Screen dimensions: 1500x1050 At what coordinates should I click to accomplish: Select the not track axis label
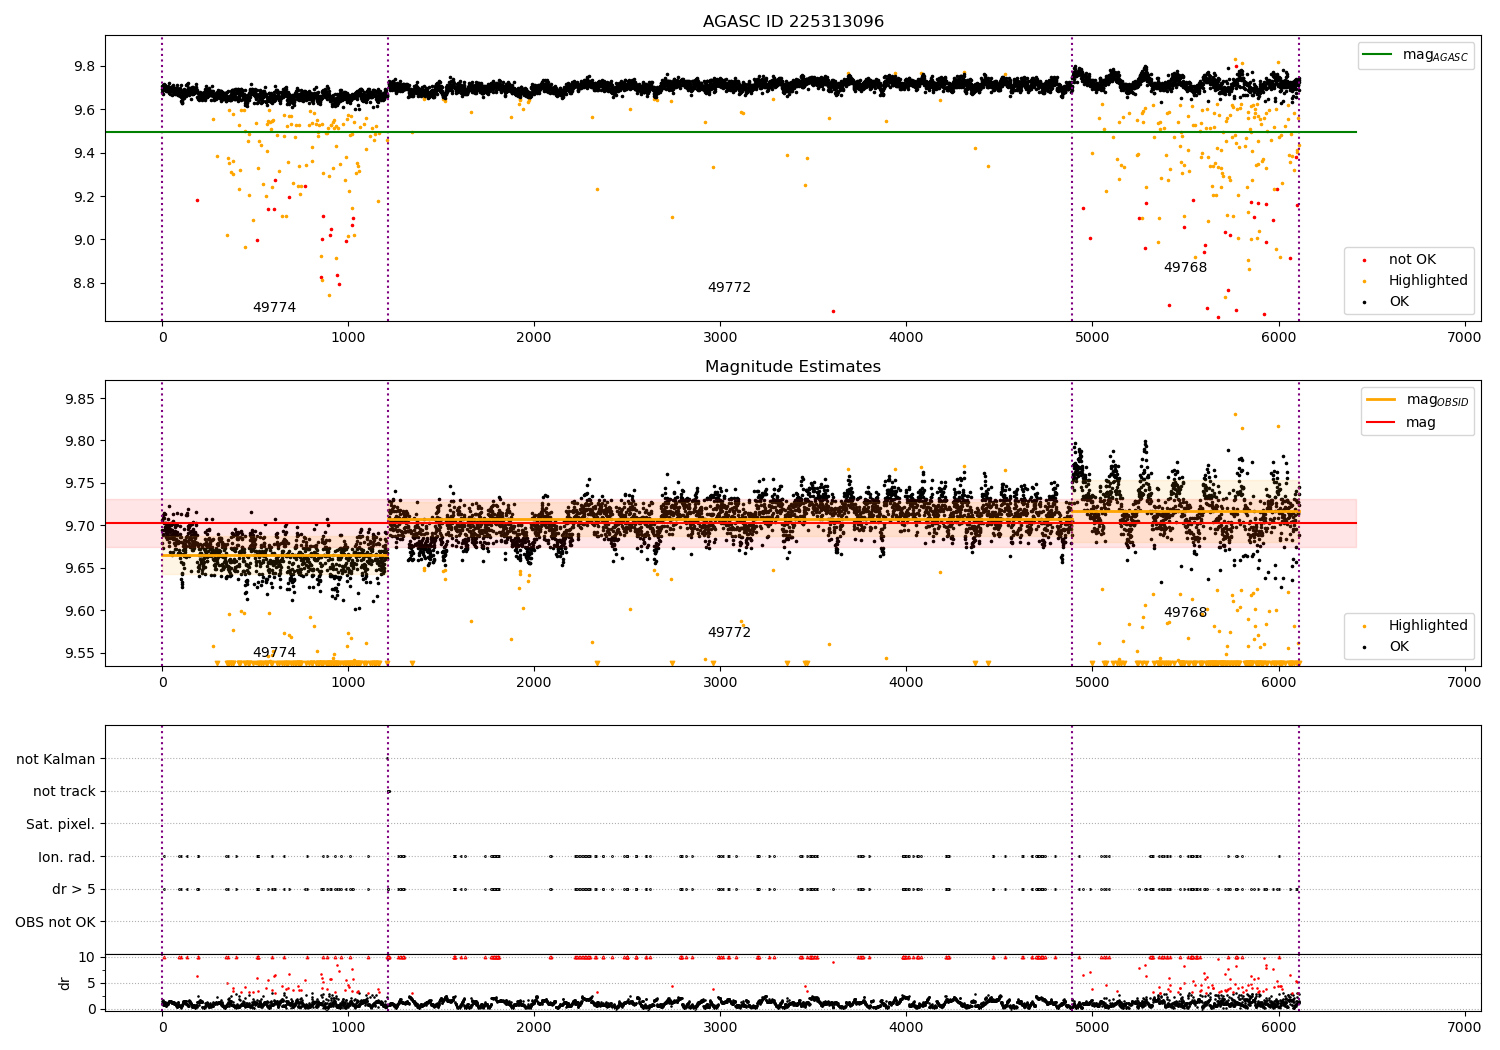click(64, 791)
